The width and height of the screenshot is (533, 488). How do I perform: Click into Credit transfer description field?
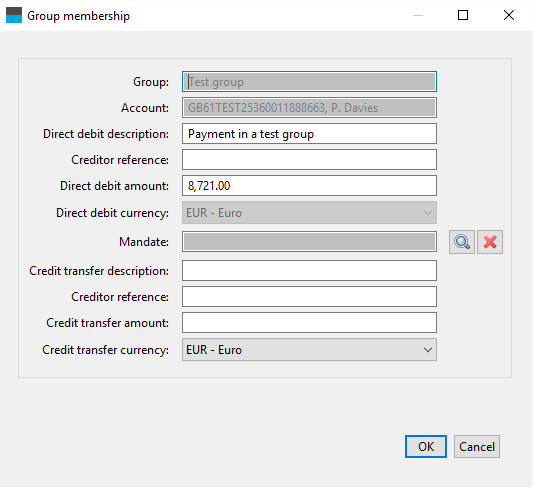(x=309, y=271)
